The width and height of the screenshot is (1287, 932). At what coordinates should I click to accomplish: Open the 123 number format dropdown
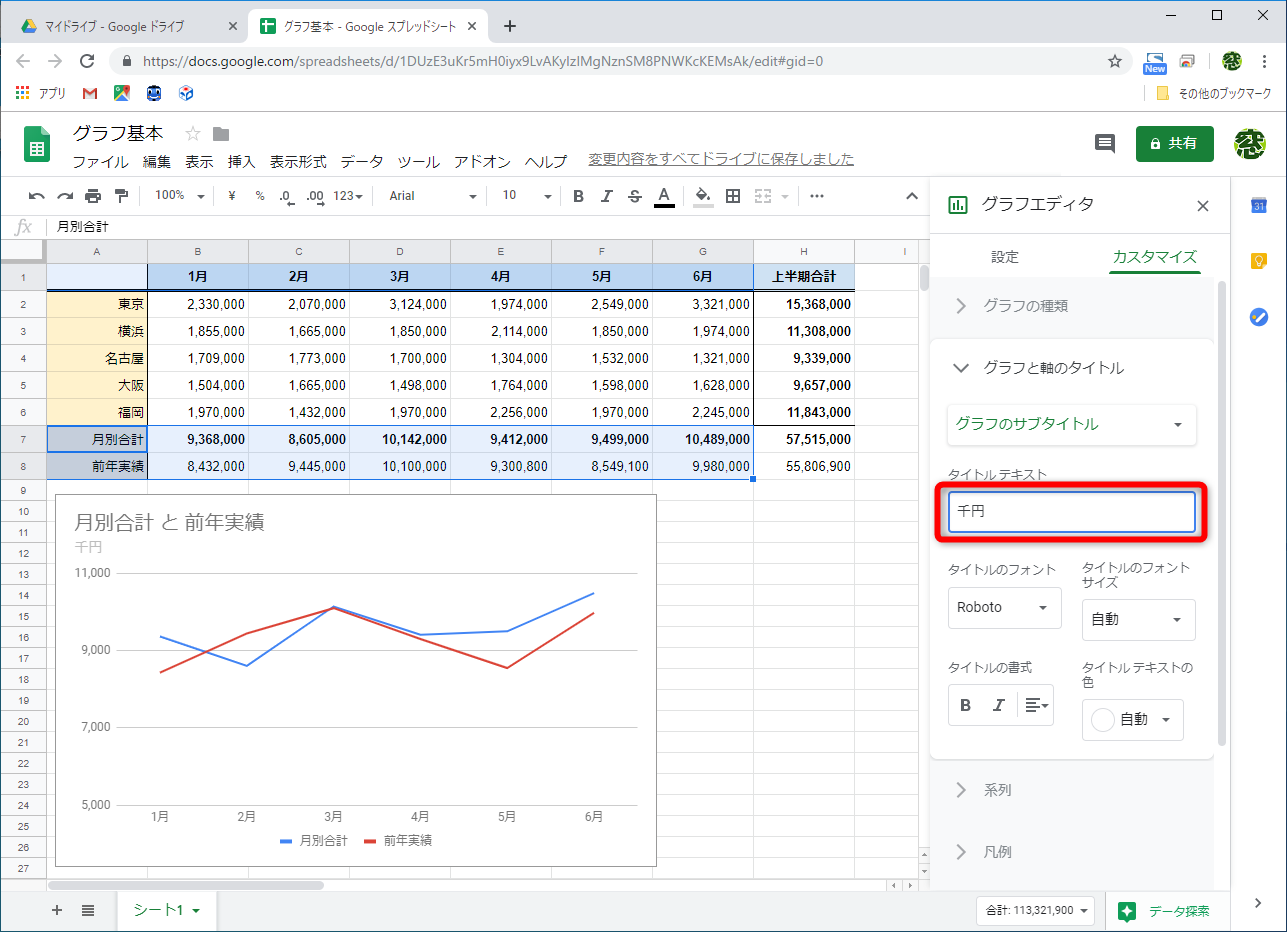click(x=348, y=196)
